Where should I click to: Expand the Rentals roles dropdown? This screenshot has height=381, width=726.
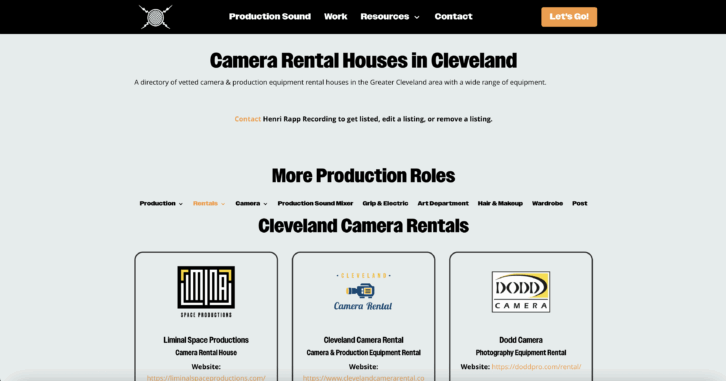[x=209, y=203]
